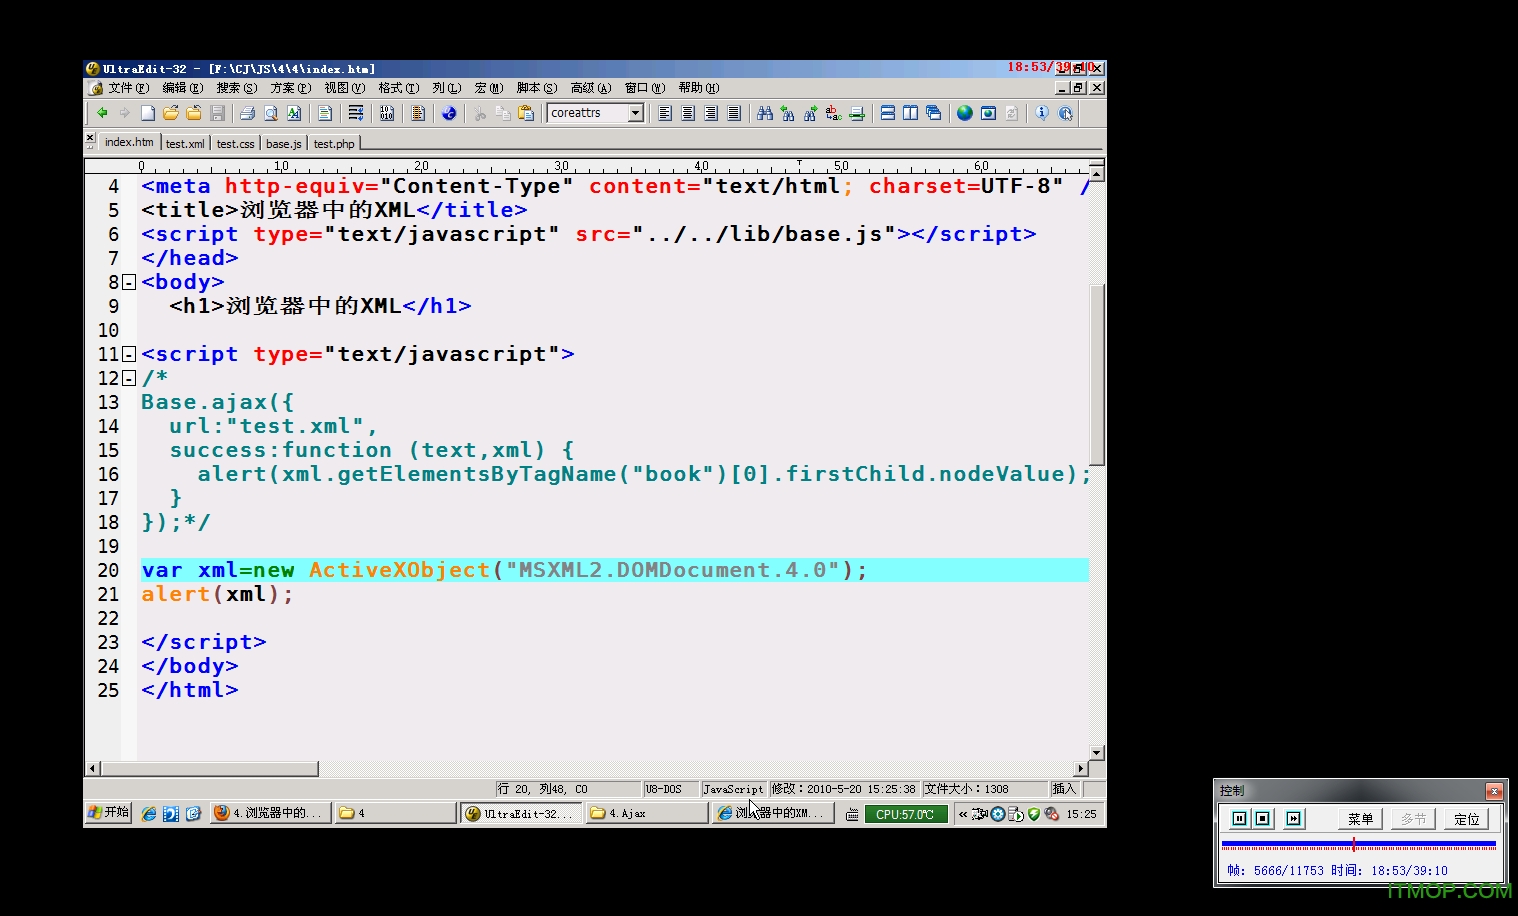Open the 搜索(S) menu

pyautogui.click(x=237, y=88)
